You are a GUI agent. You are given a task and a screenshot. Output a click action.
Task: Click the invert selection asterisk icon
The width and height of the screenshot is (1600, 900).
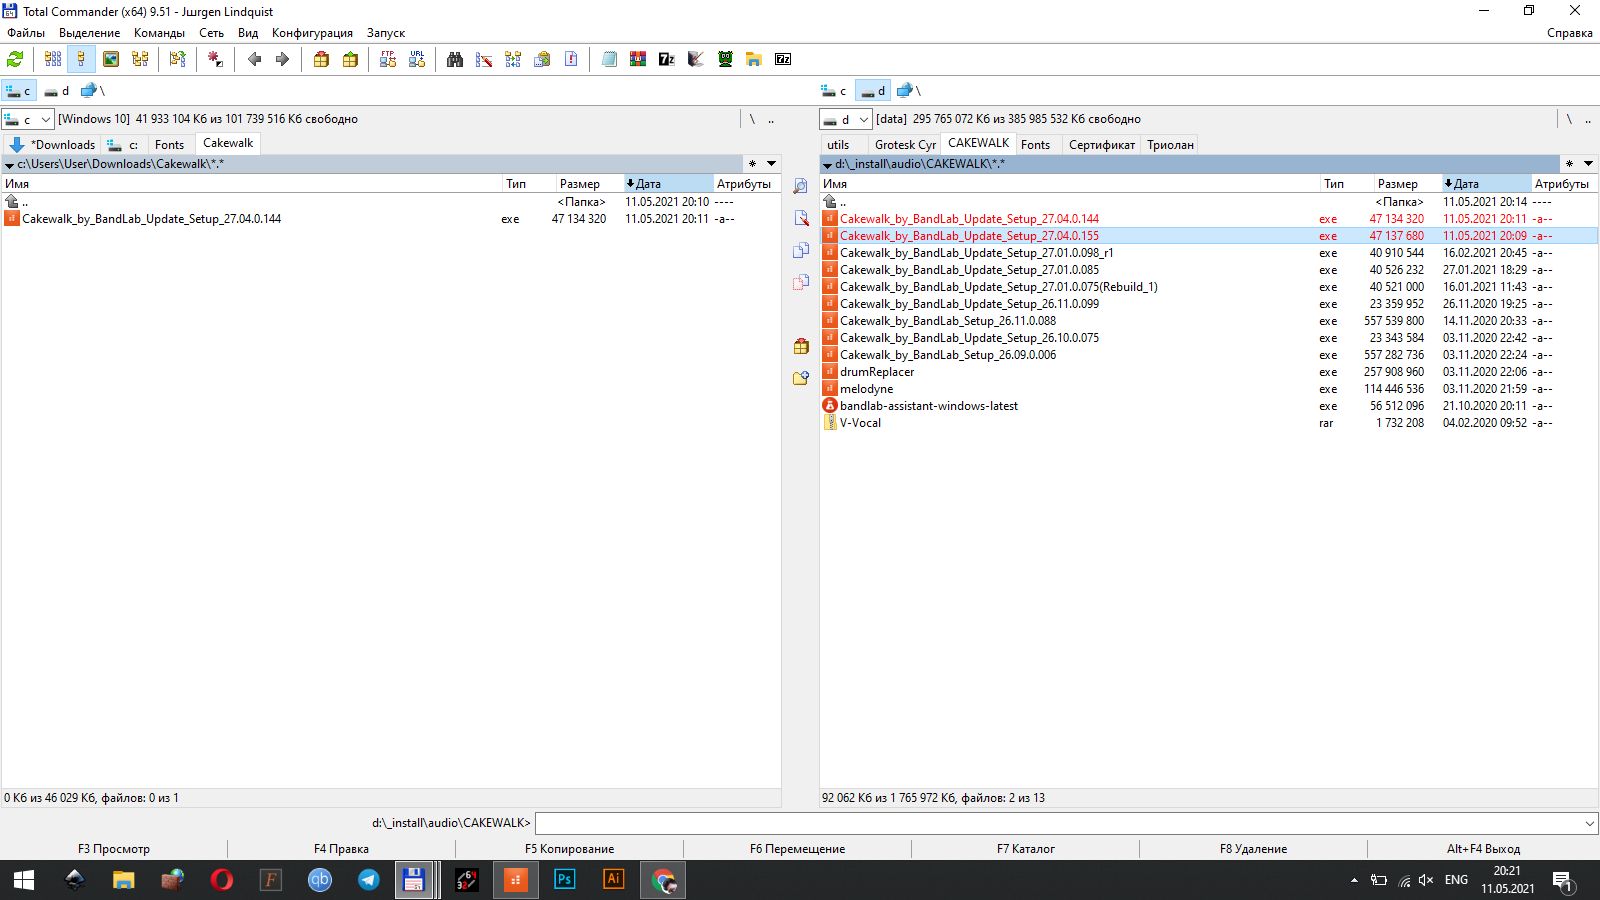point(215,59)
